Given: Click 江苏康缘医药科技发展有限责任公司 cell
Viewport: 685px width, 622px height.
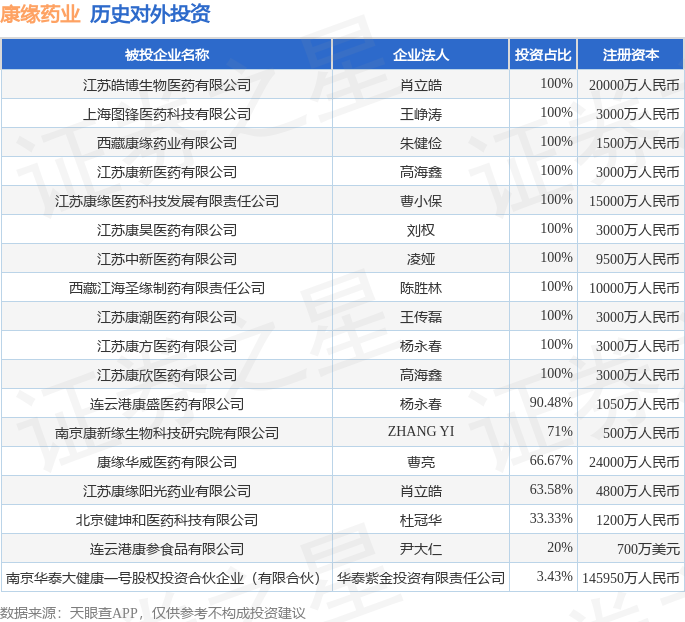Looking at the screenshot, I should tap(166, 201).
